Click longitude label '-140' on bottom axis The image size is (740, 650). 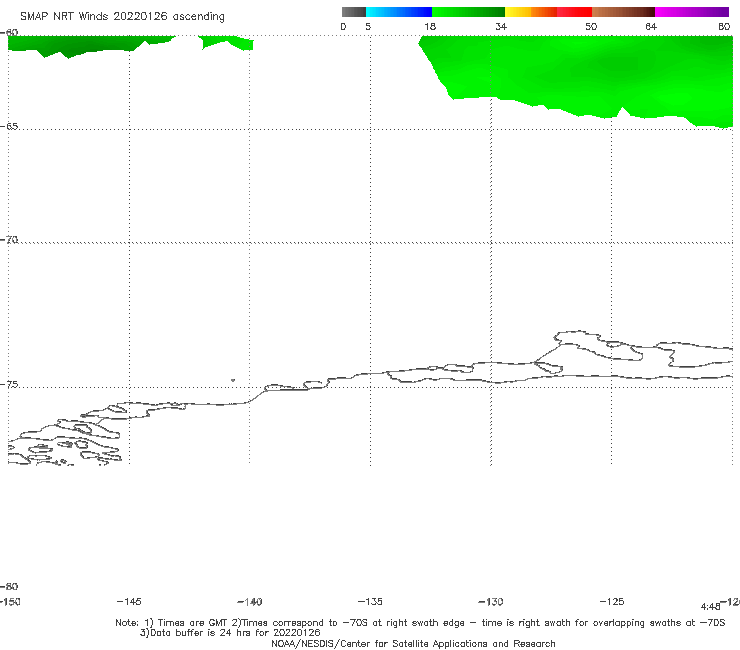point(250,601)
